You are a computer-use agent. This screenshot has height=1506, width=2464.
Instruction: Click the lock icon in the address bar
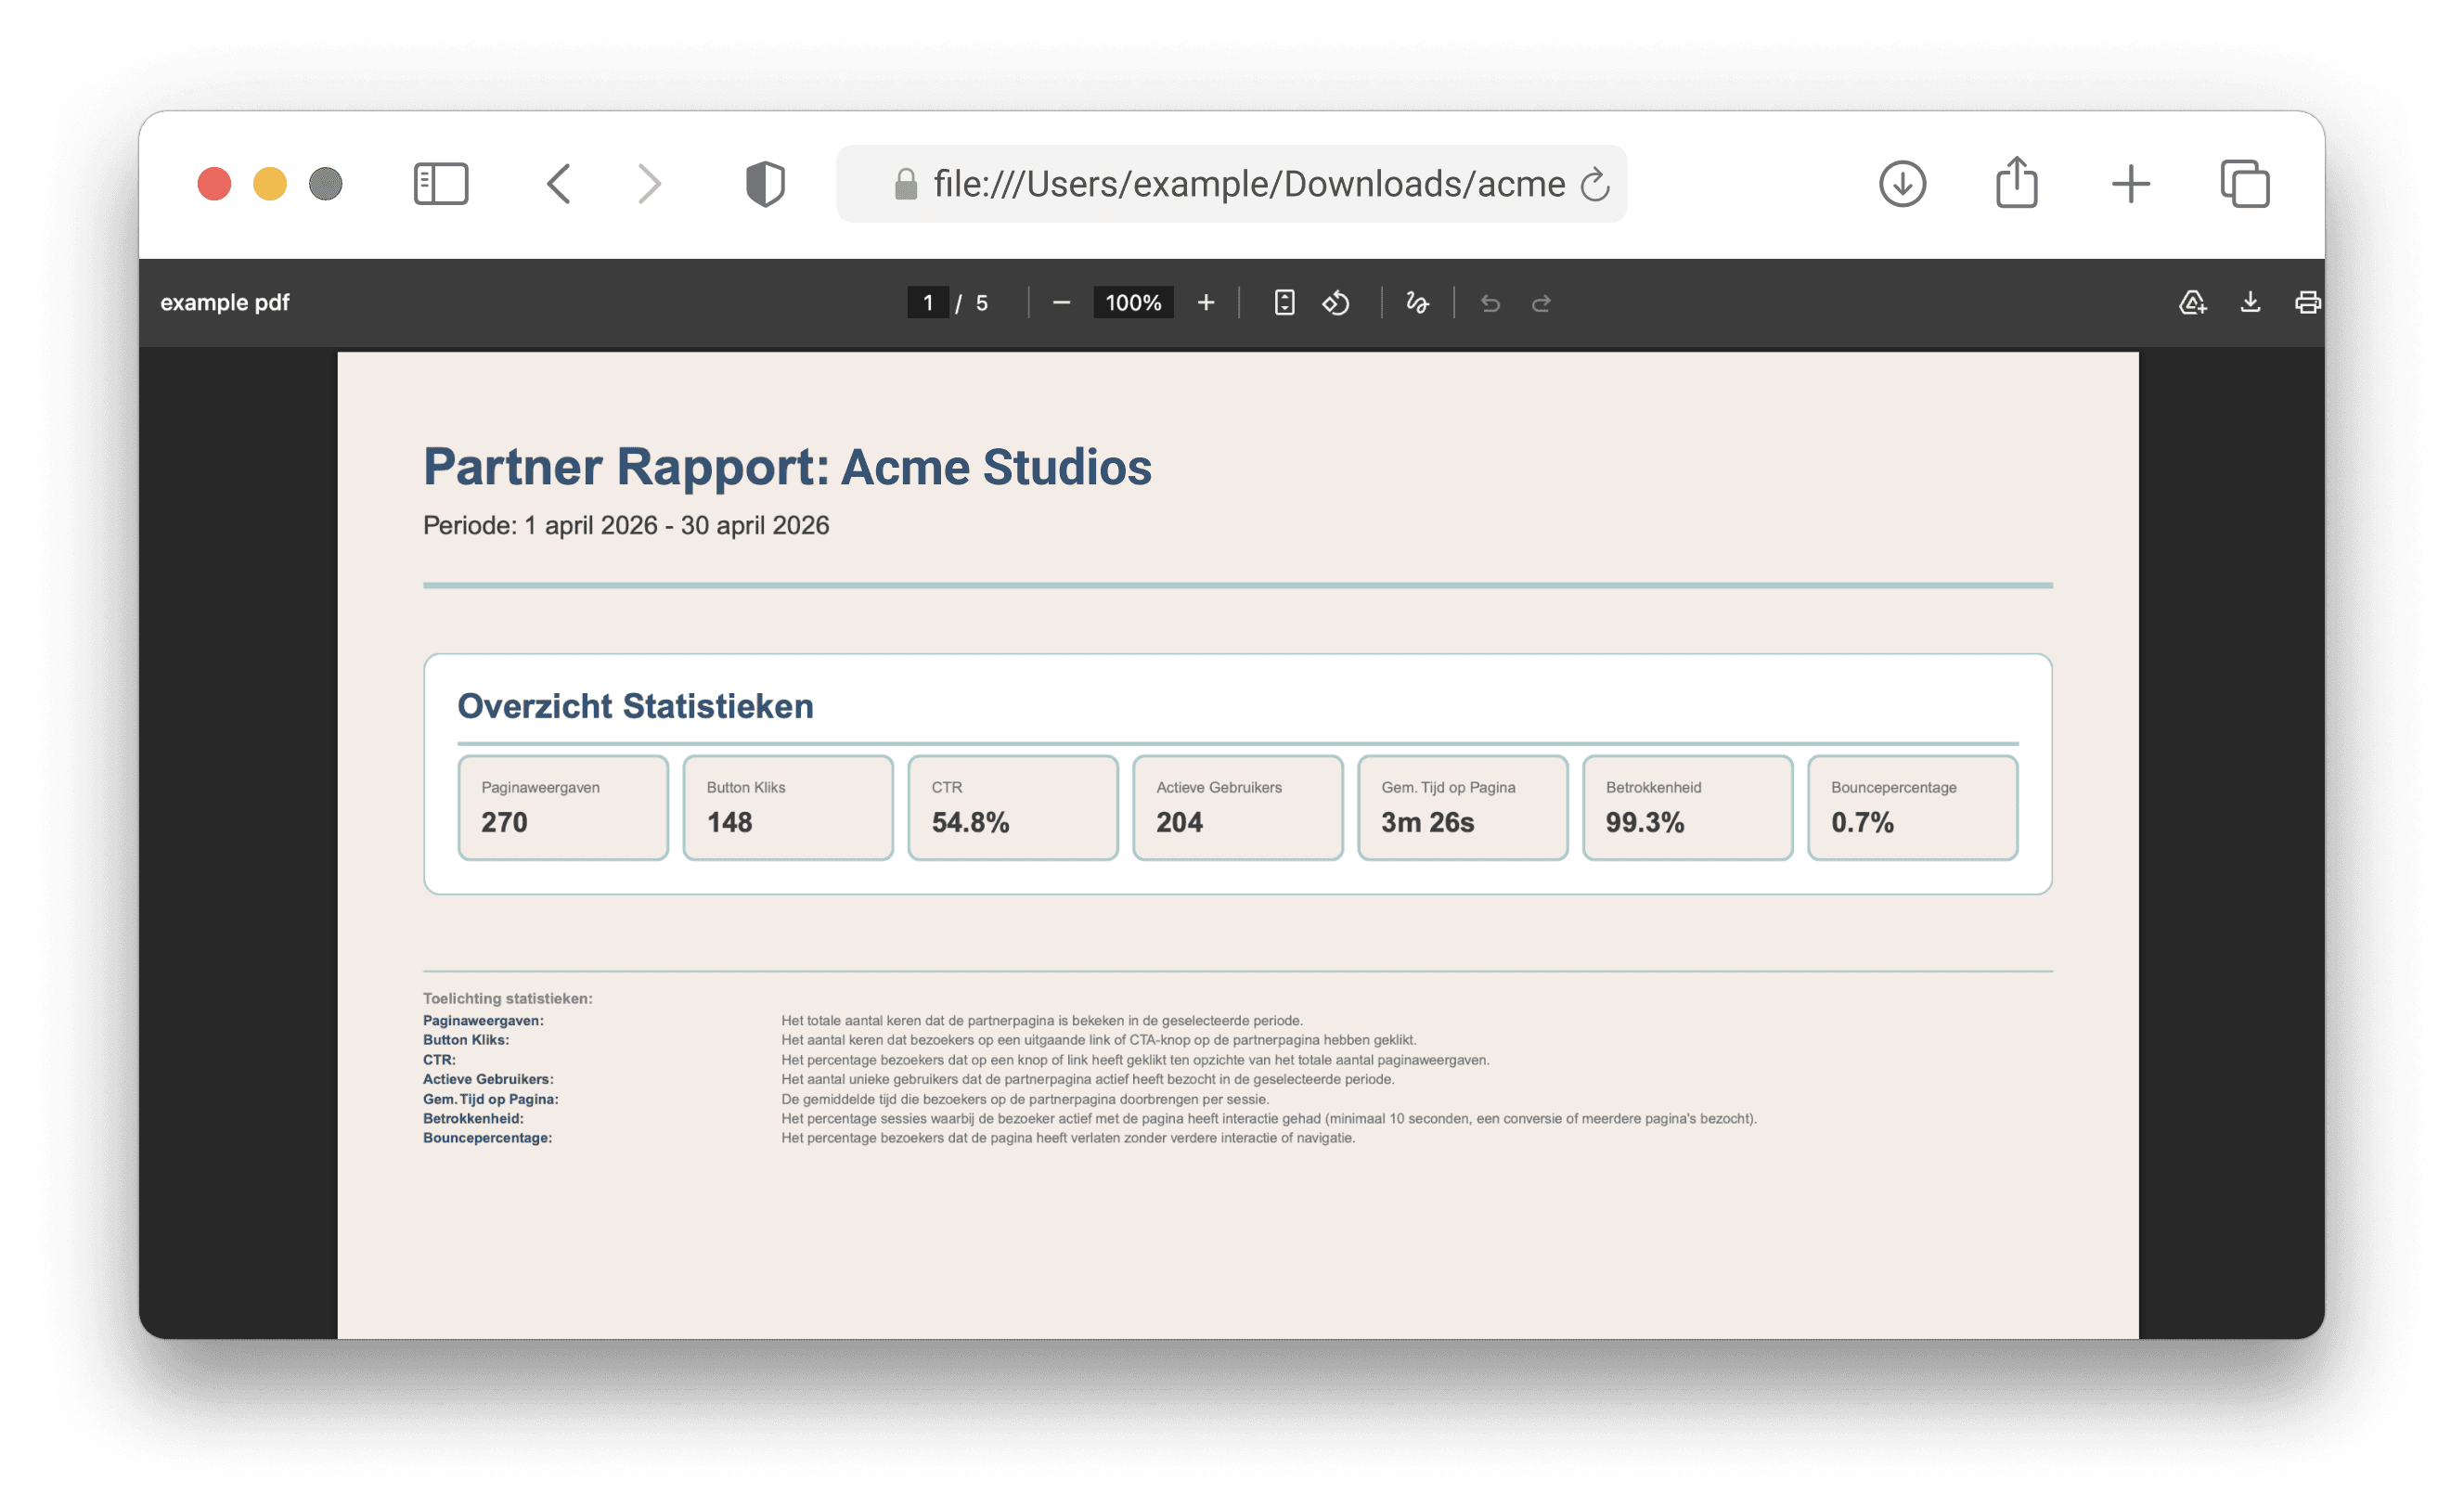[x=905, y=184]
